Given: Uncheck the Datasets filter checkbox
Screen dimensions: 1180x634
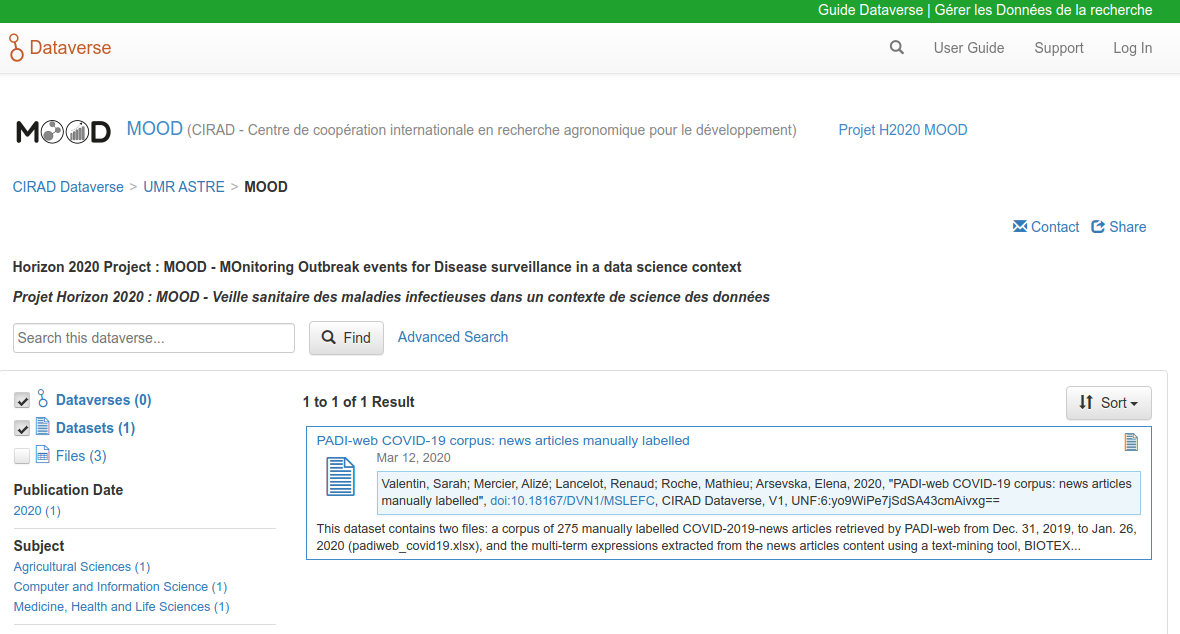Looking at the screenshot, I should (x=22, y=429).
